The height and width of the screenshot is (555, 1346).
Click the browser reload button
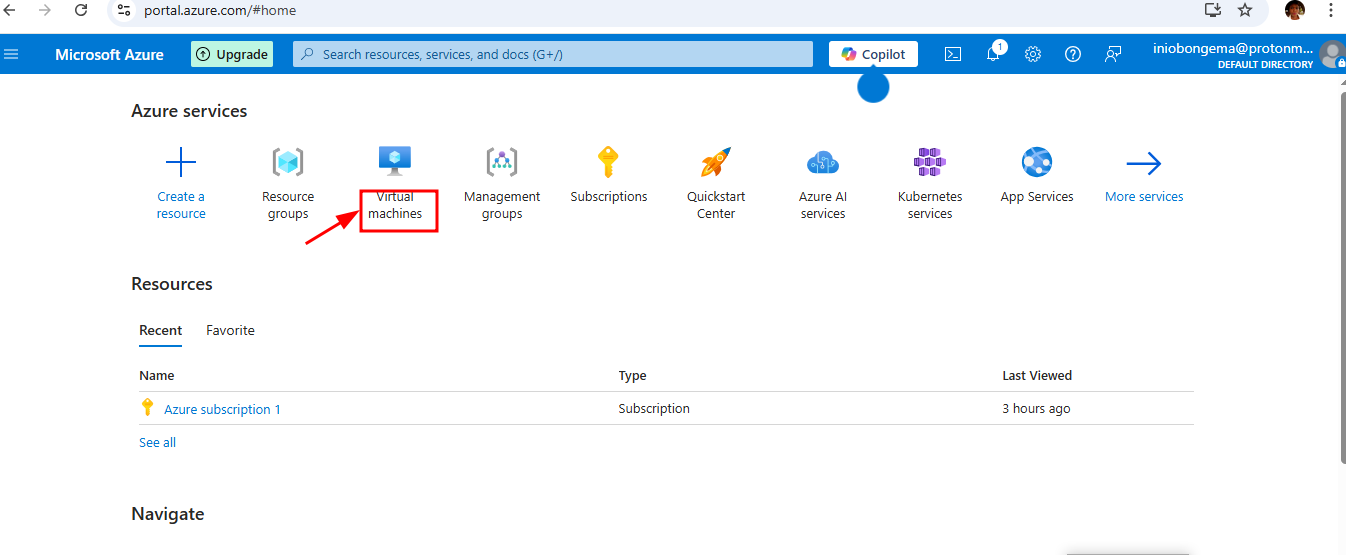click(x=82, y=10)
